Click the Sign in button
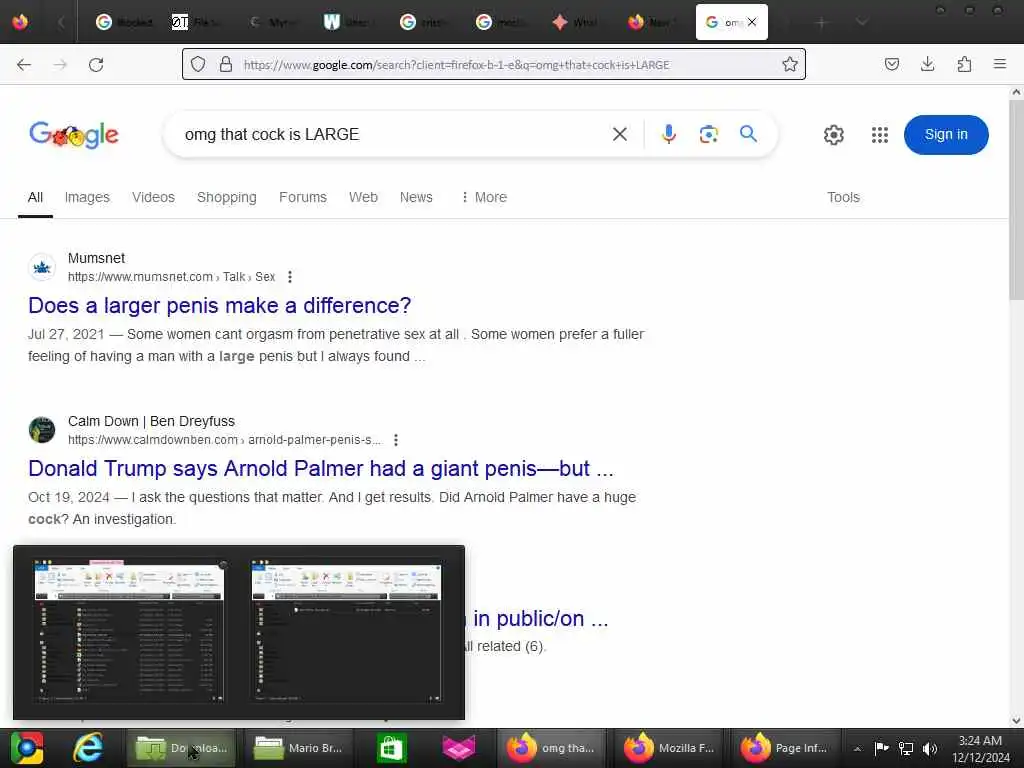Screen dimensions: 1024x768 pos(946,135)
